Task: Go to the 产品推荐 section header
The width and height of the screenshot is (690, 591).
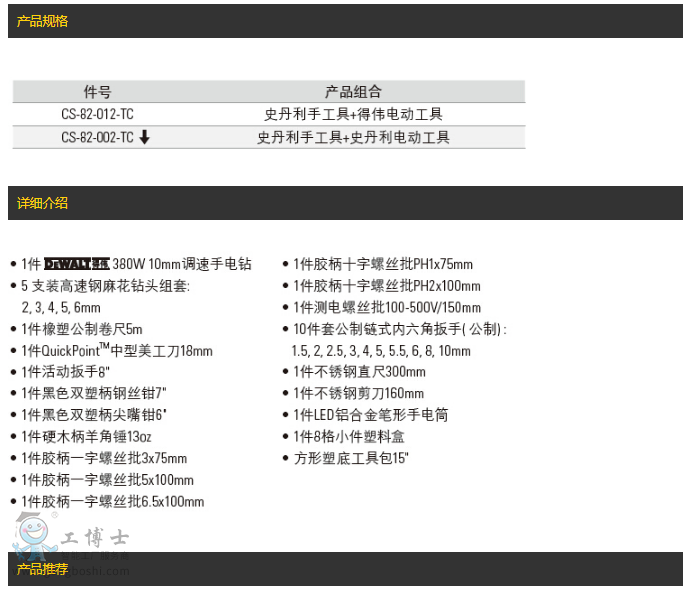Action: [x=43, y=569]
